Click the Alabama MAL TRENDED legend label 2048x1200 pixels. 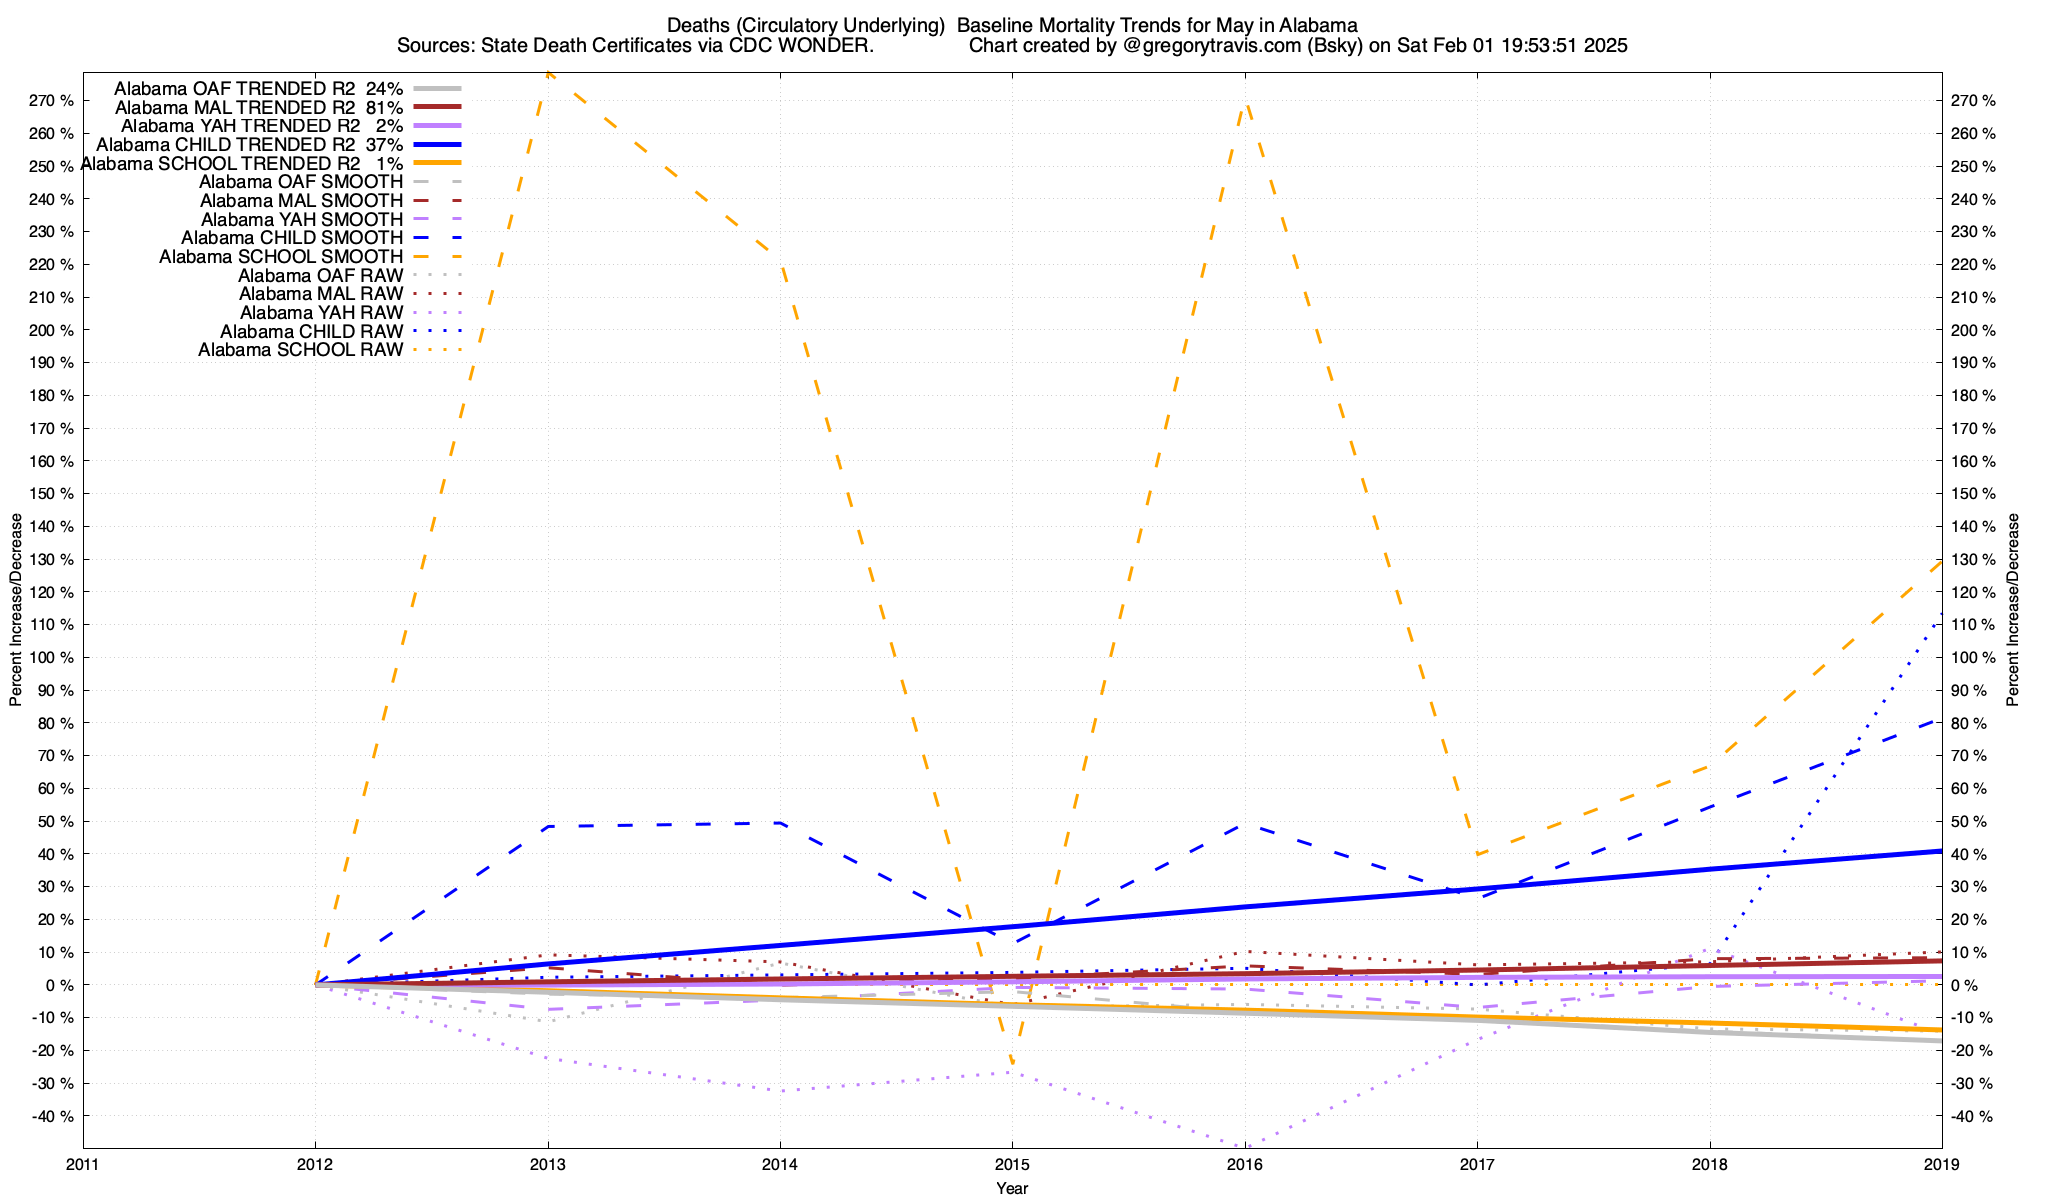pyautogui.click(x=258, y=107)
